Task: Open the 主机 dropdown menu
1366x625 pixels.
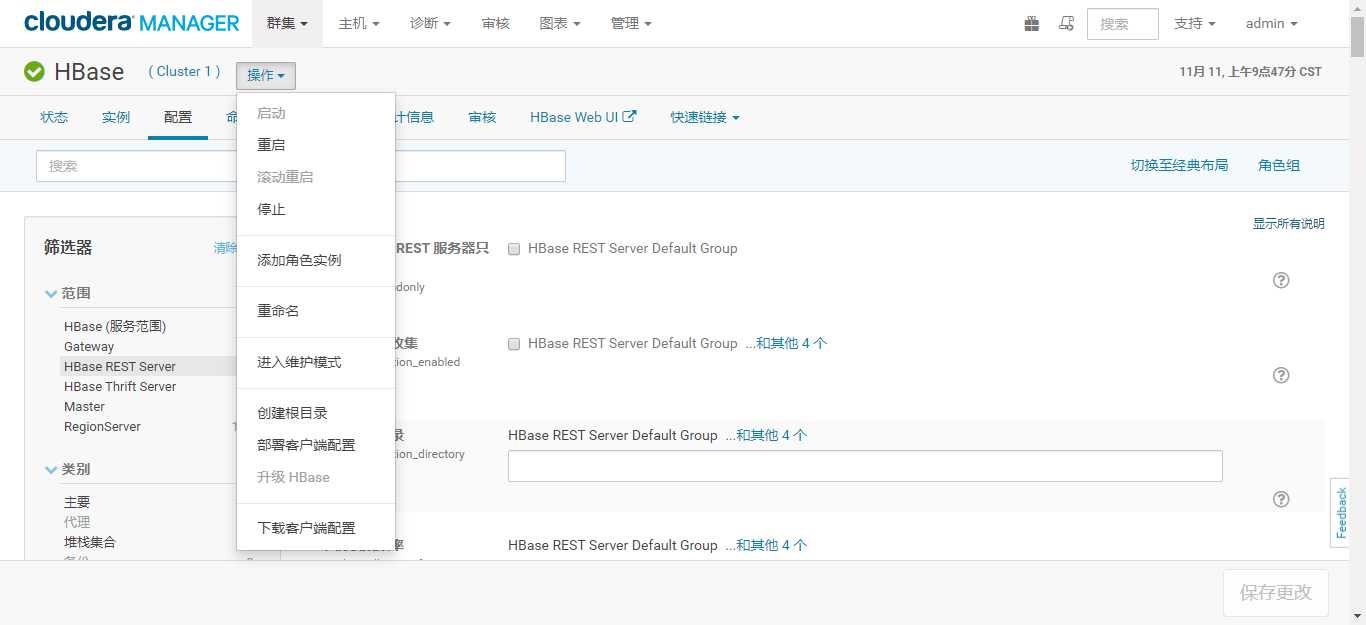Action: coord(359,23)
